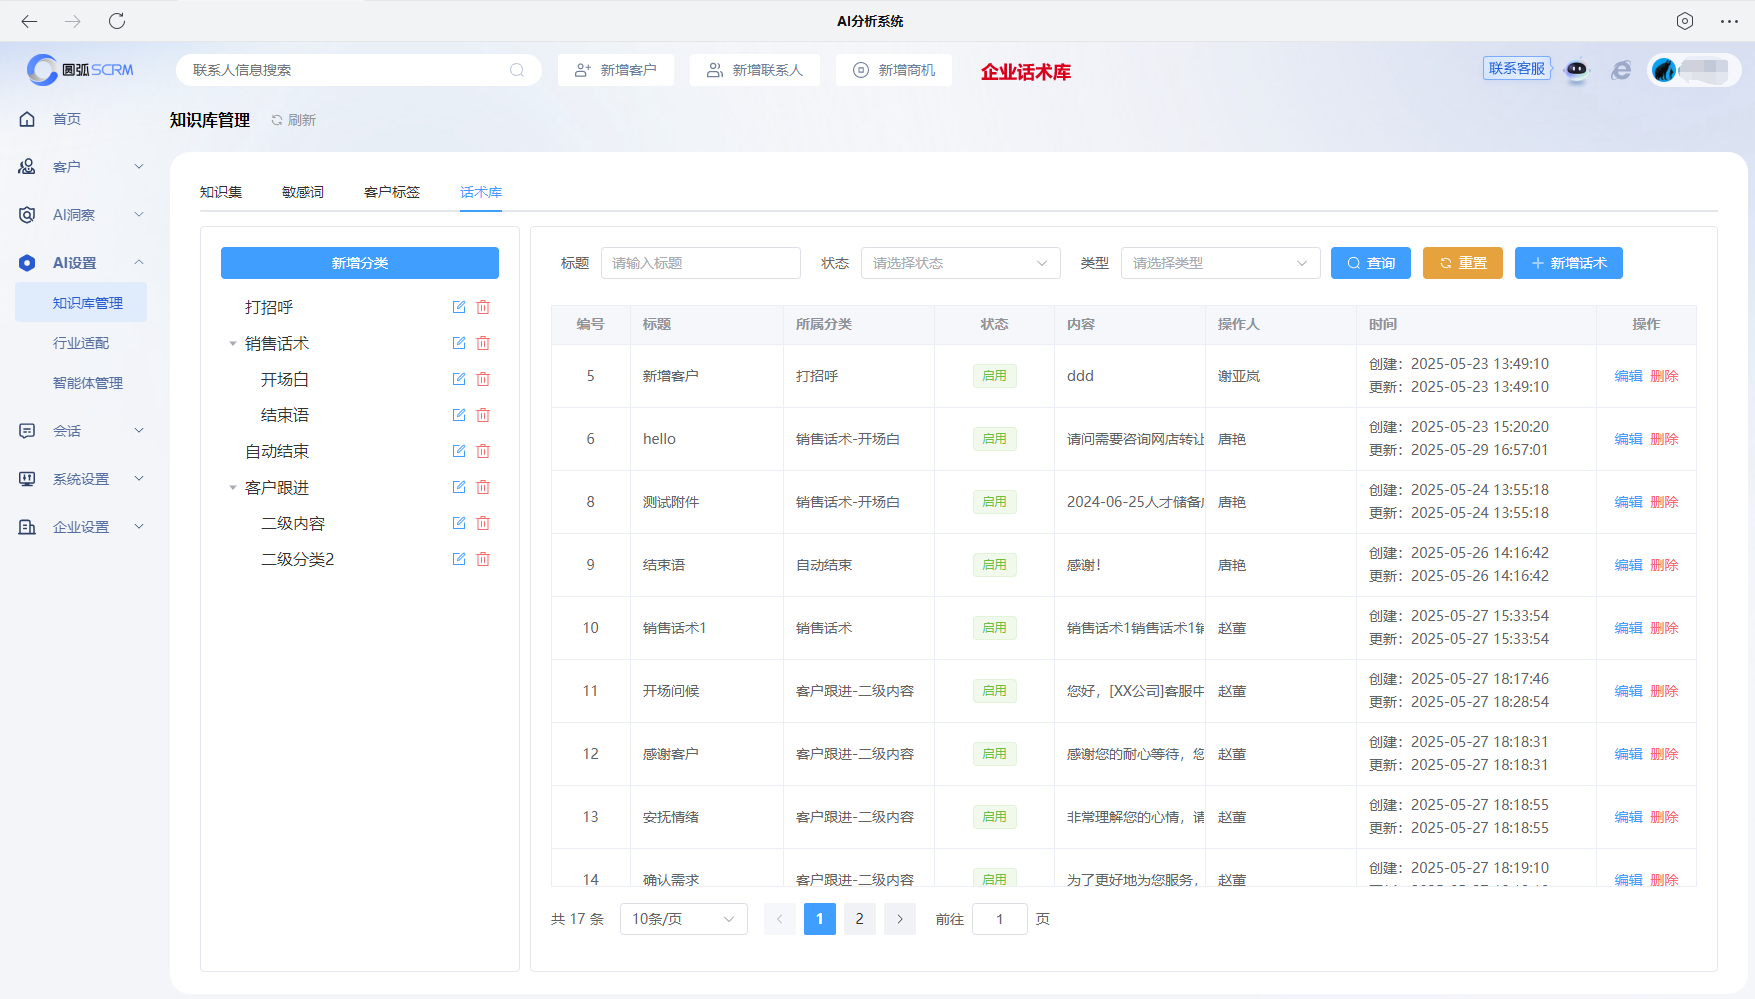Switch to the 知识集 tab
Image resolution: width=1755 pixels, height=999 pixels.
(221, 192)
